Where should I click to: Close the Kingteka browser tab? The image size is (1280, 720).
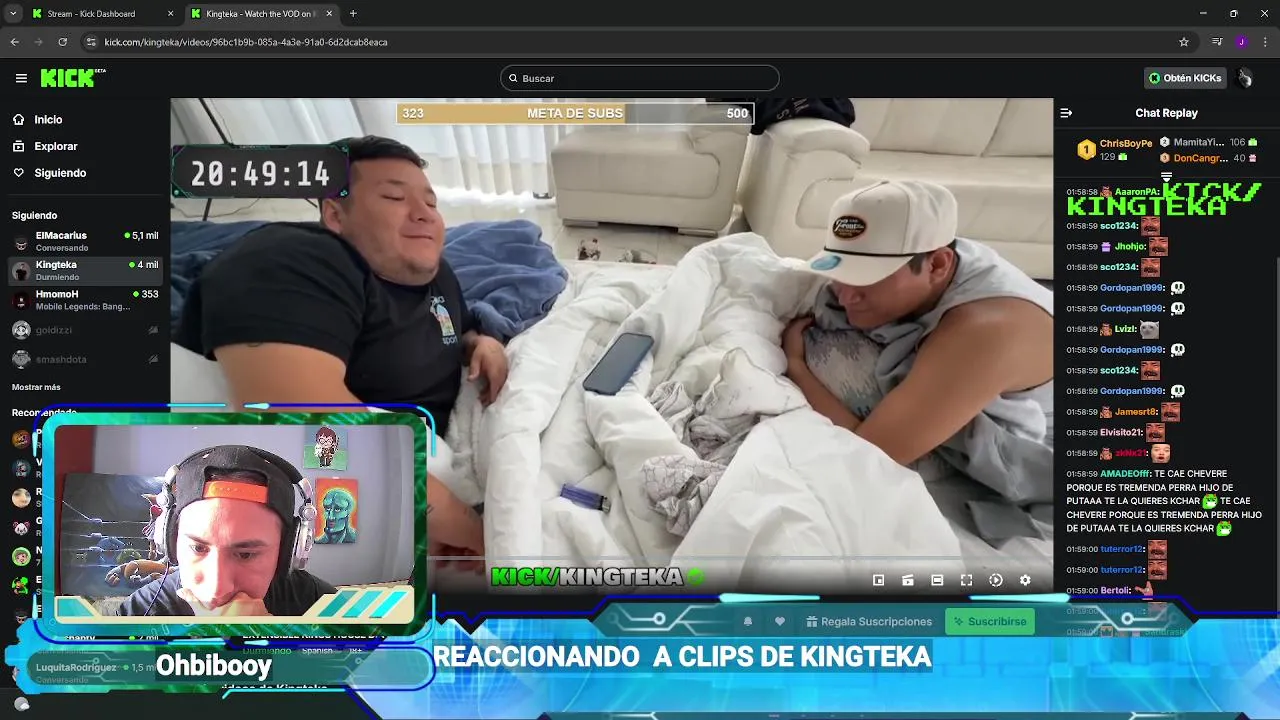pyautogui.click(x=329, y=14)
